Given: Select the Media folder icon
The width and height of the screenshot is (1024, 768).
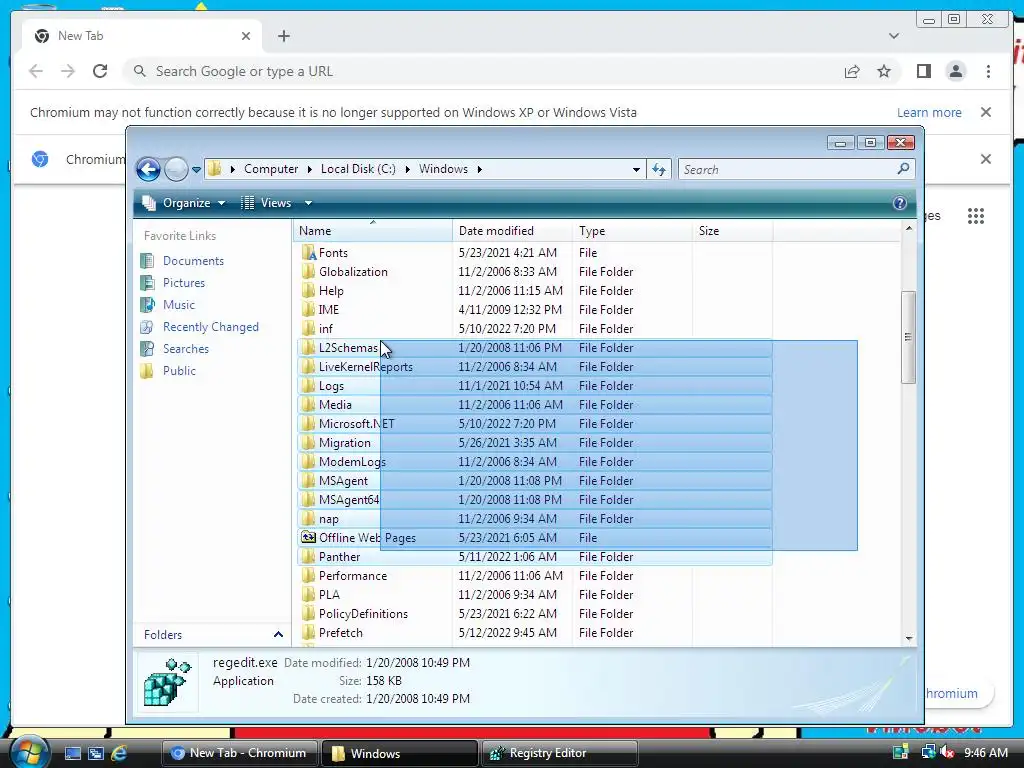Looking at the screenshot, I should tap(308, 404).
